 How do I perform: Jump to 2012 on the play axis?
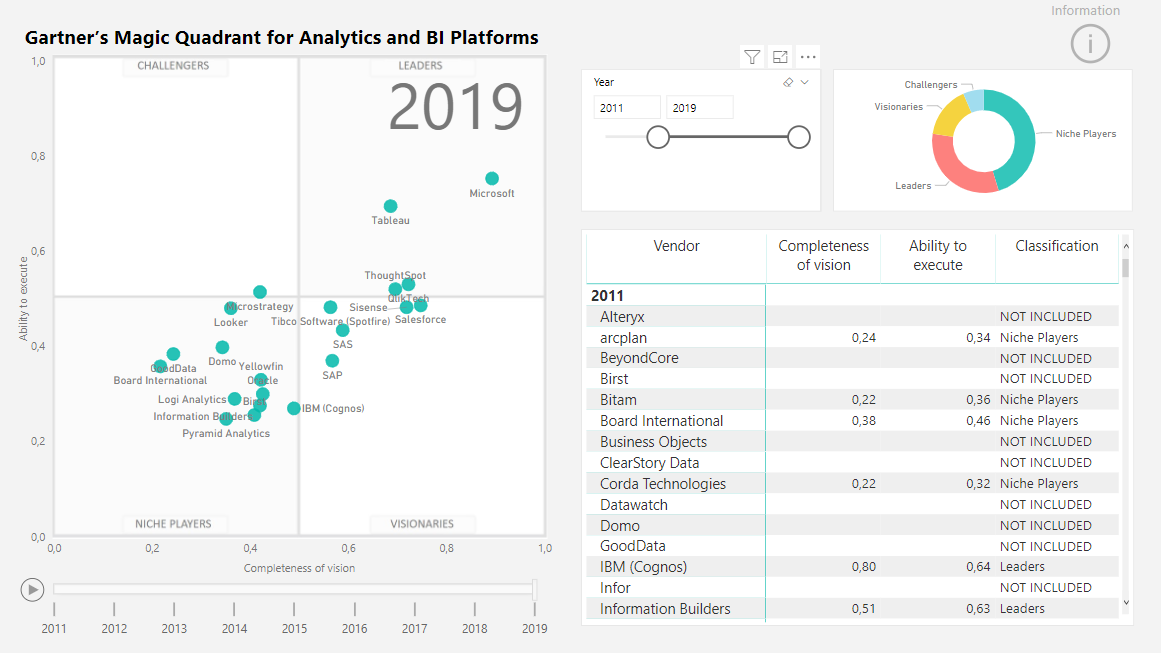click(x=114, y=628)
